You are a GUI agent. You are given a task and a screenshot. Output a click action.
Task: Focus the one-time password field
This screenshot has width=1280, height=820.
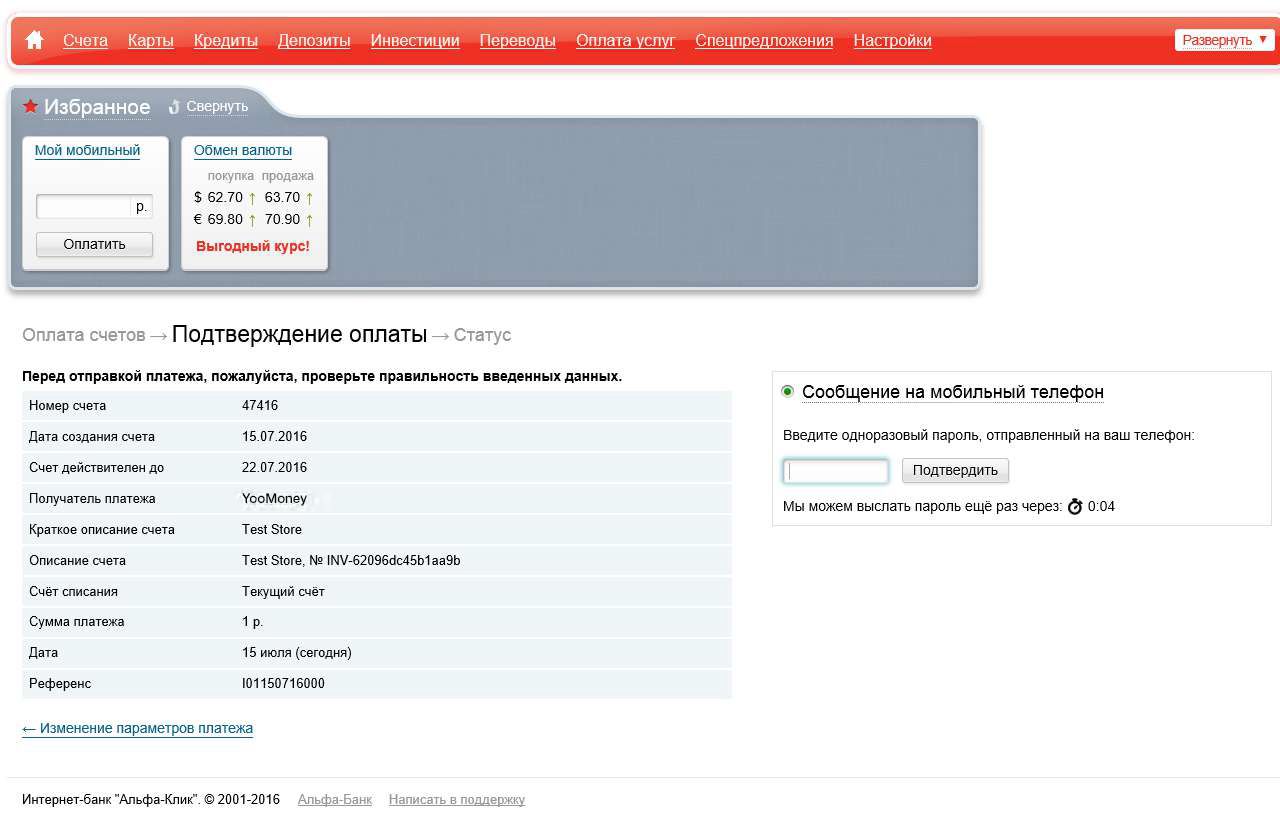pyautogui.click(x=836, y=470)
